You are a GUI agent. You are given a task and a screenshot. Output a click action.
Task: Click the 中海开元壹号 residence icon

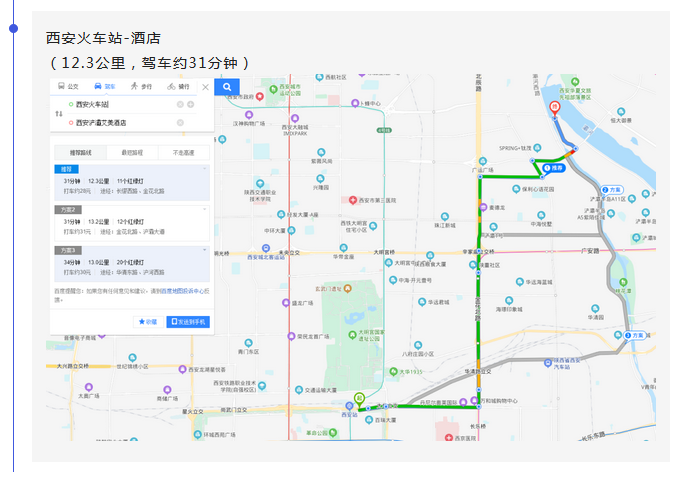tap(393, 280)
